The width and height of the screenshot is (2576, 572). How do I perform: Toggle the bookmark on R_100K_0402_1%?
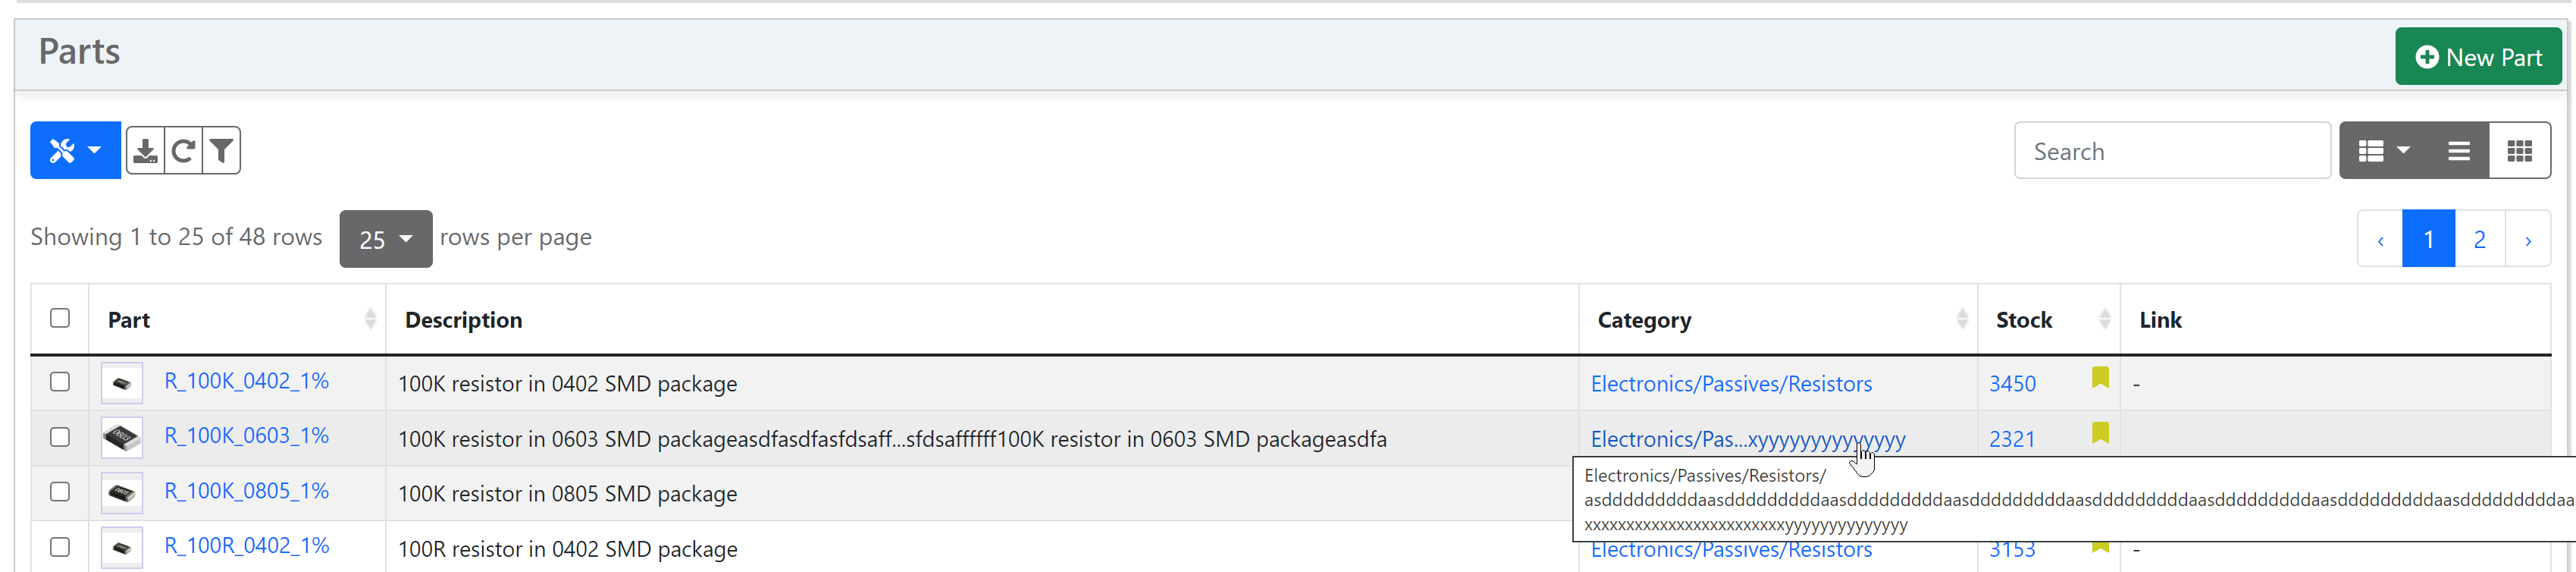tap(2101, 378)
